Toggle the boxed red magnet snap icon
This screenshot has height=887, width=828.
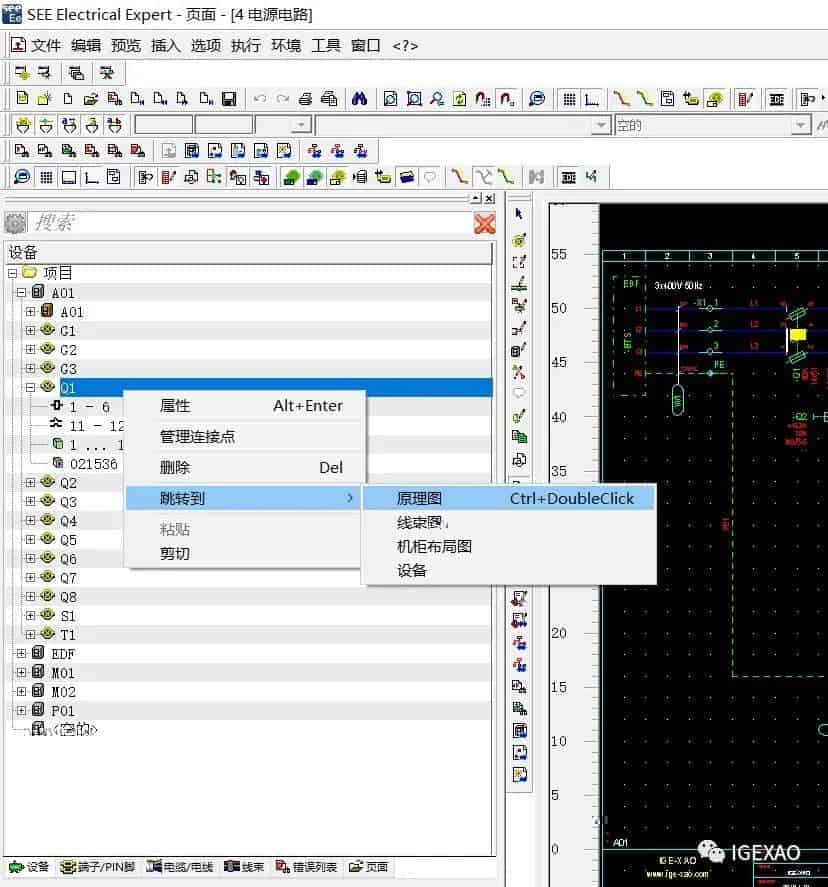tap(506, 99)
